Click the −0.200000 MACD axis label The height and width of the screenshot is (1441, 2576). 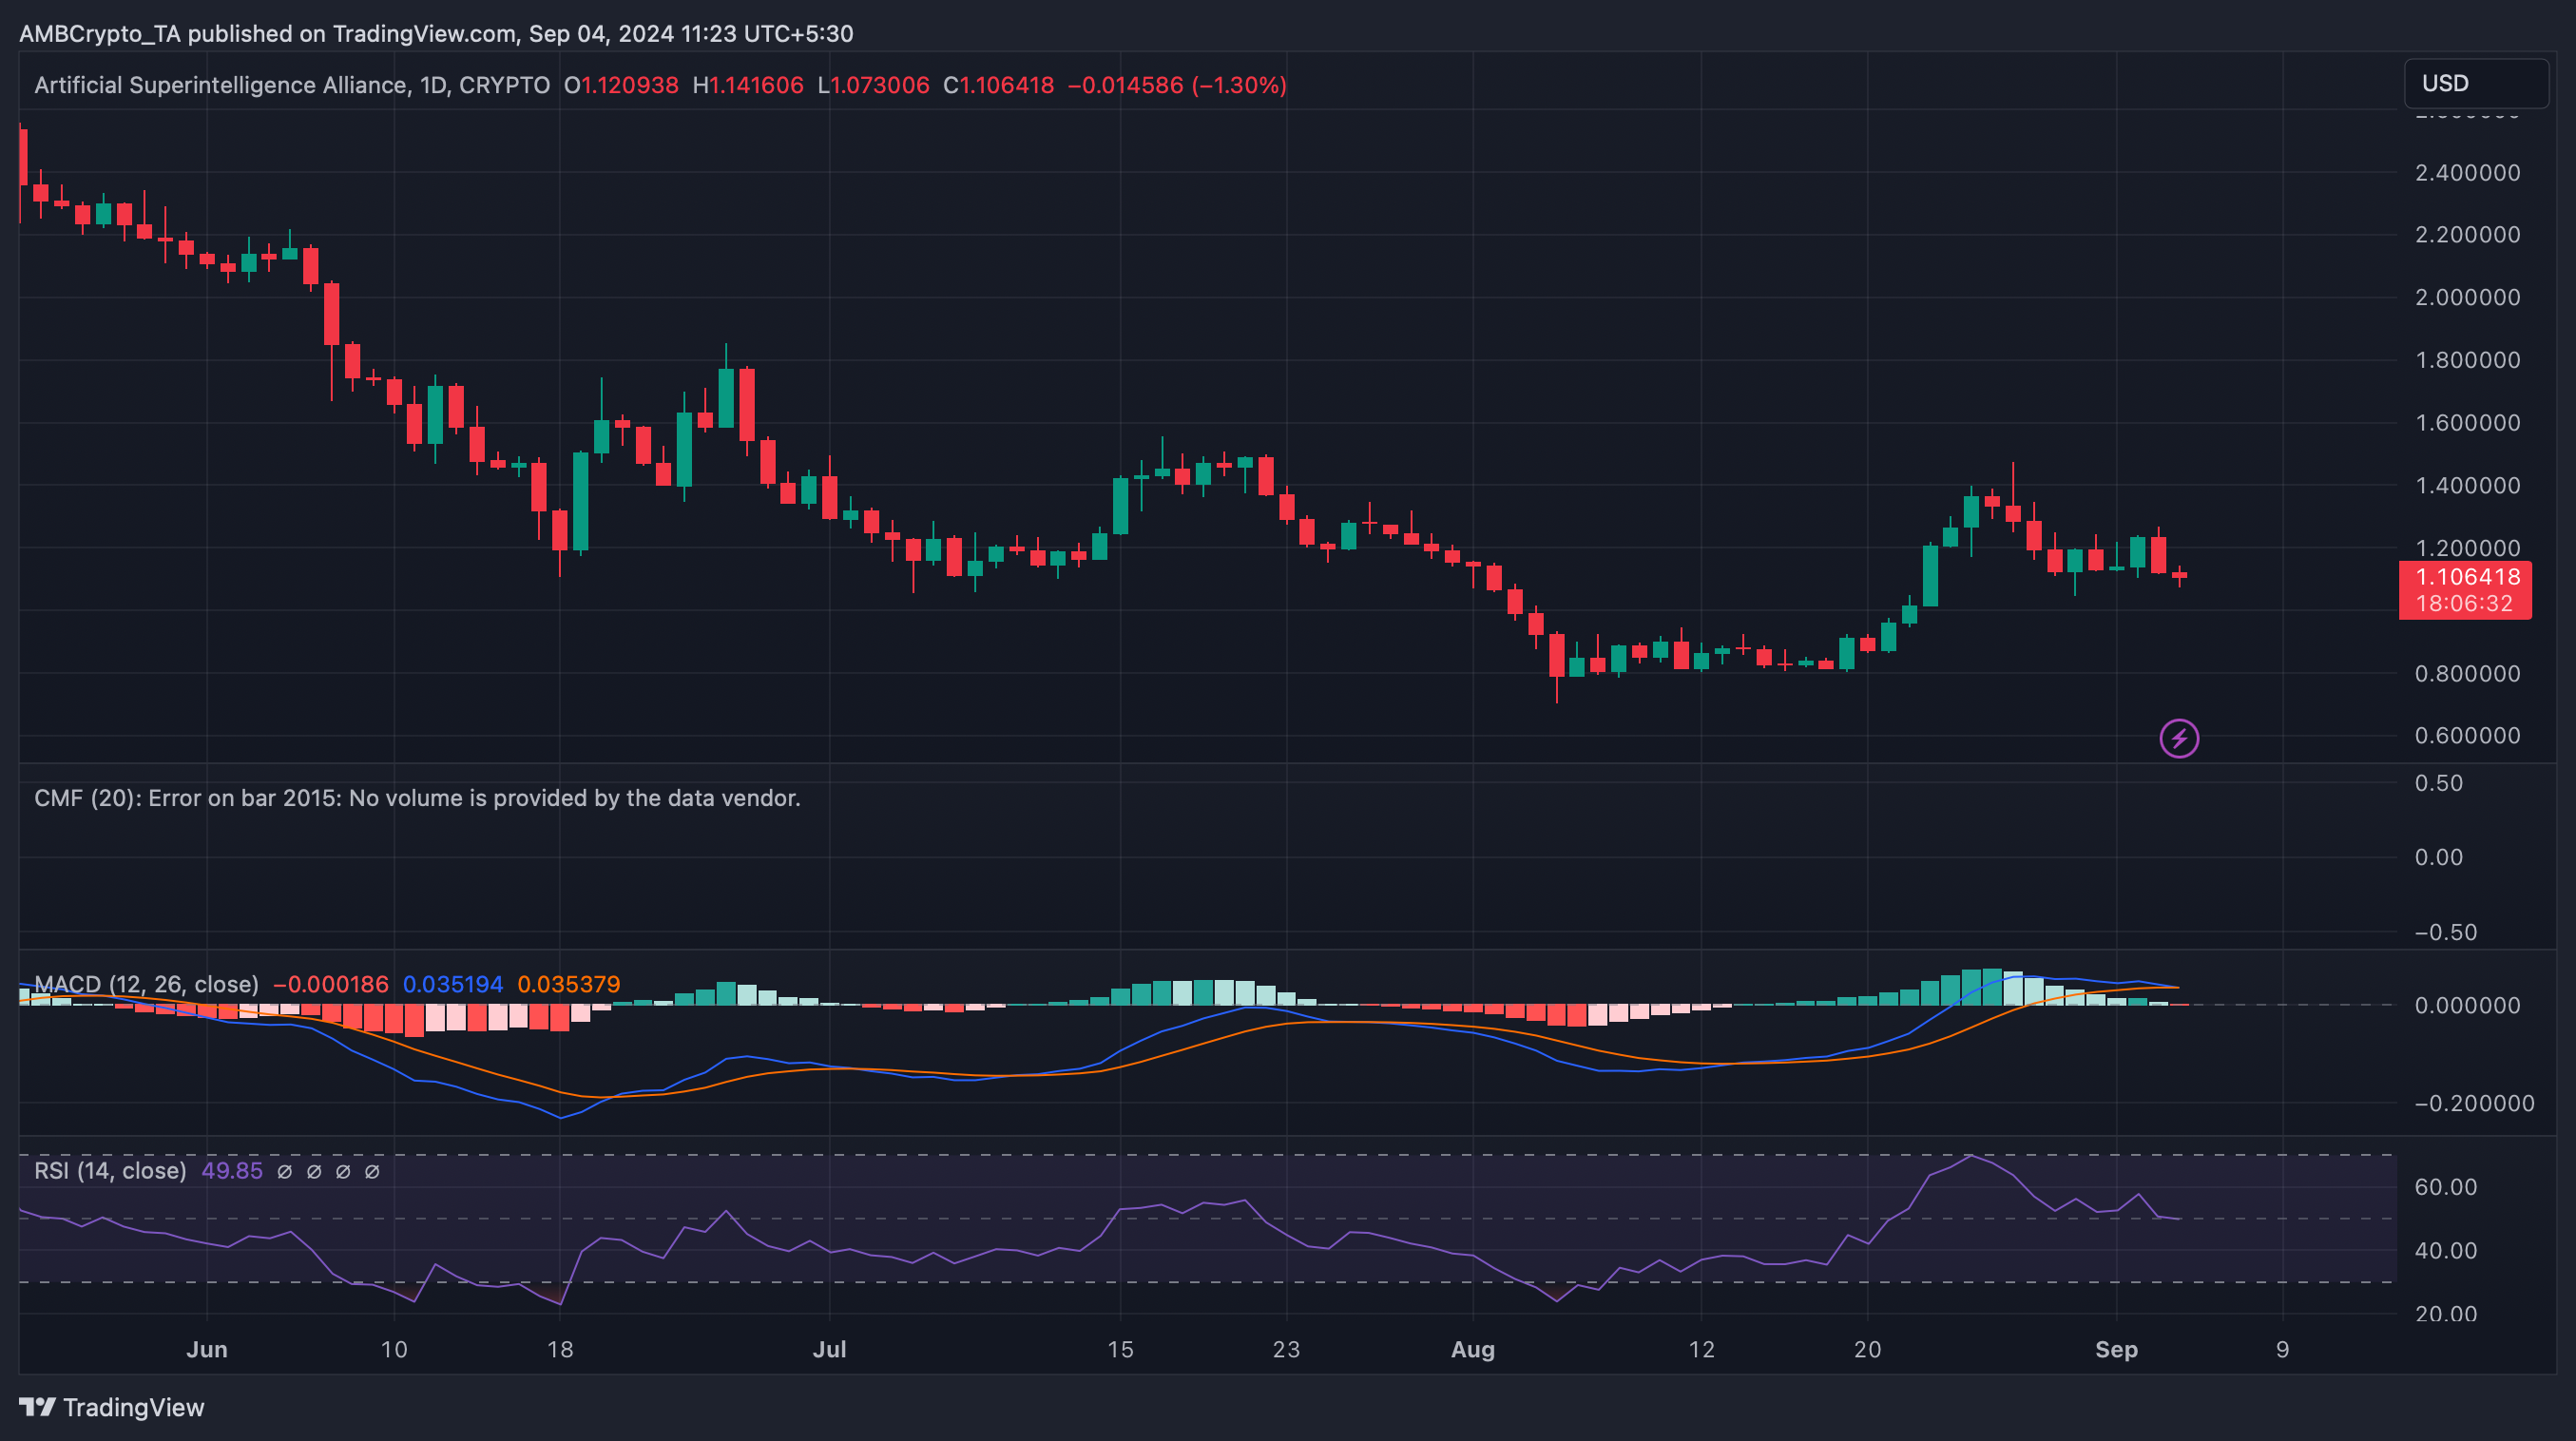[2474, 1103]
